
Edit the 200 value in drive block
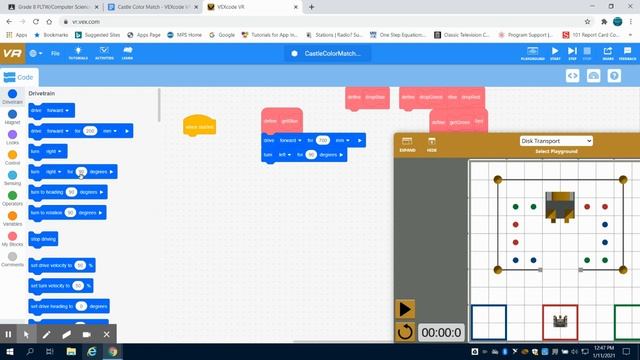(90, 131)
